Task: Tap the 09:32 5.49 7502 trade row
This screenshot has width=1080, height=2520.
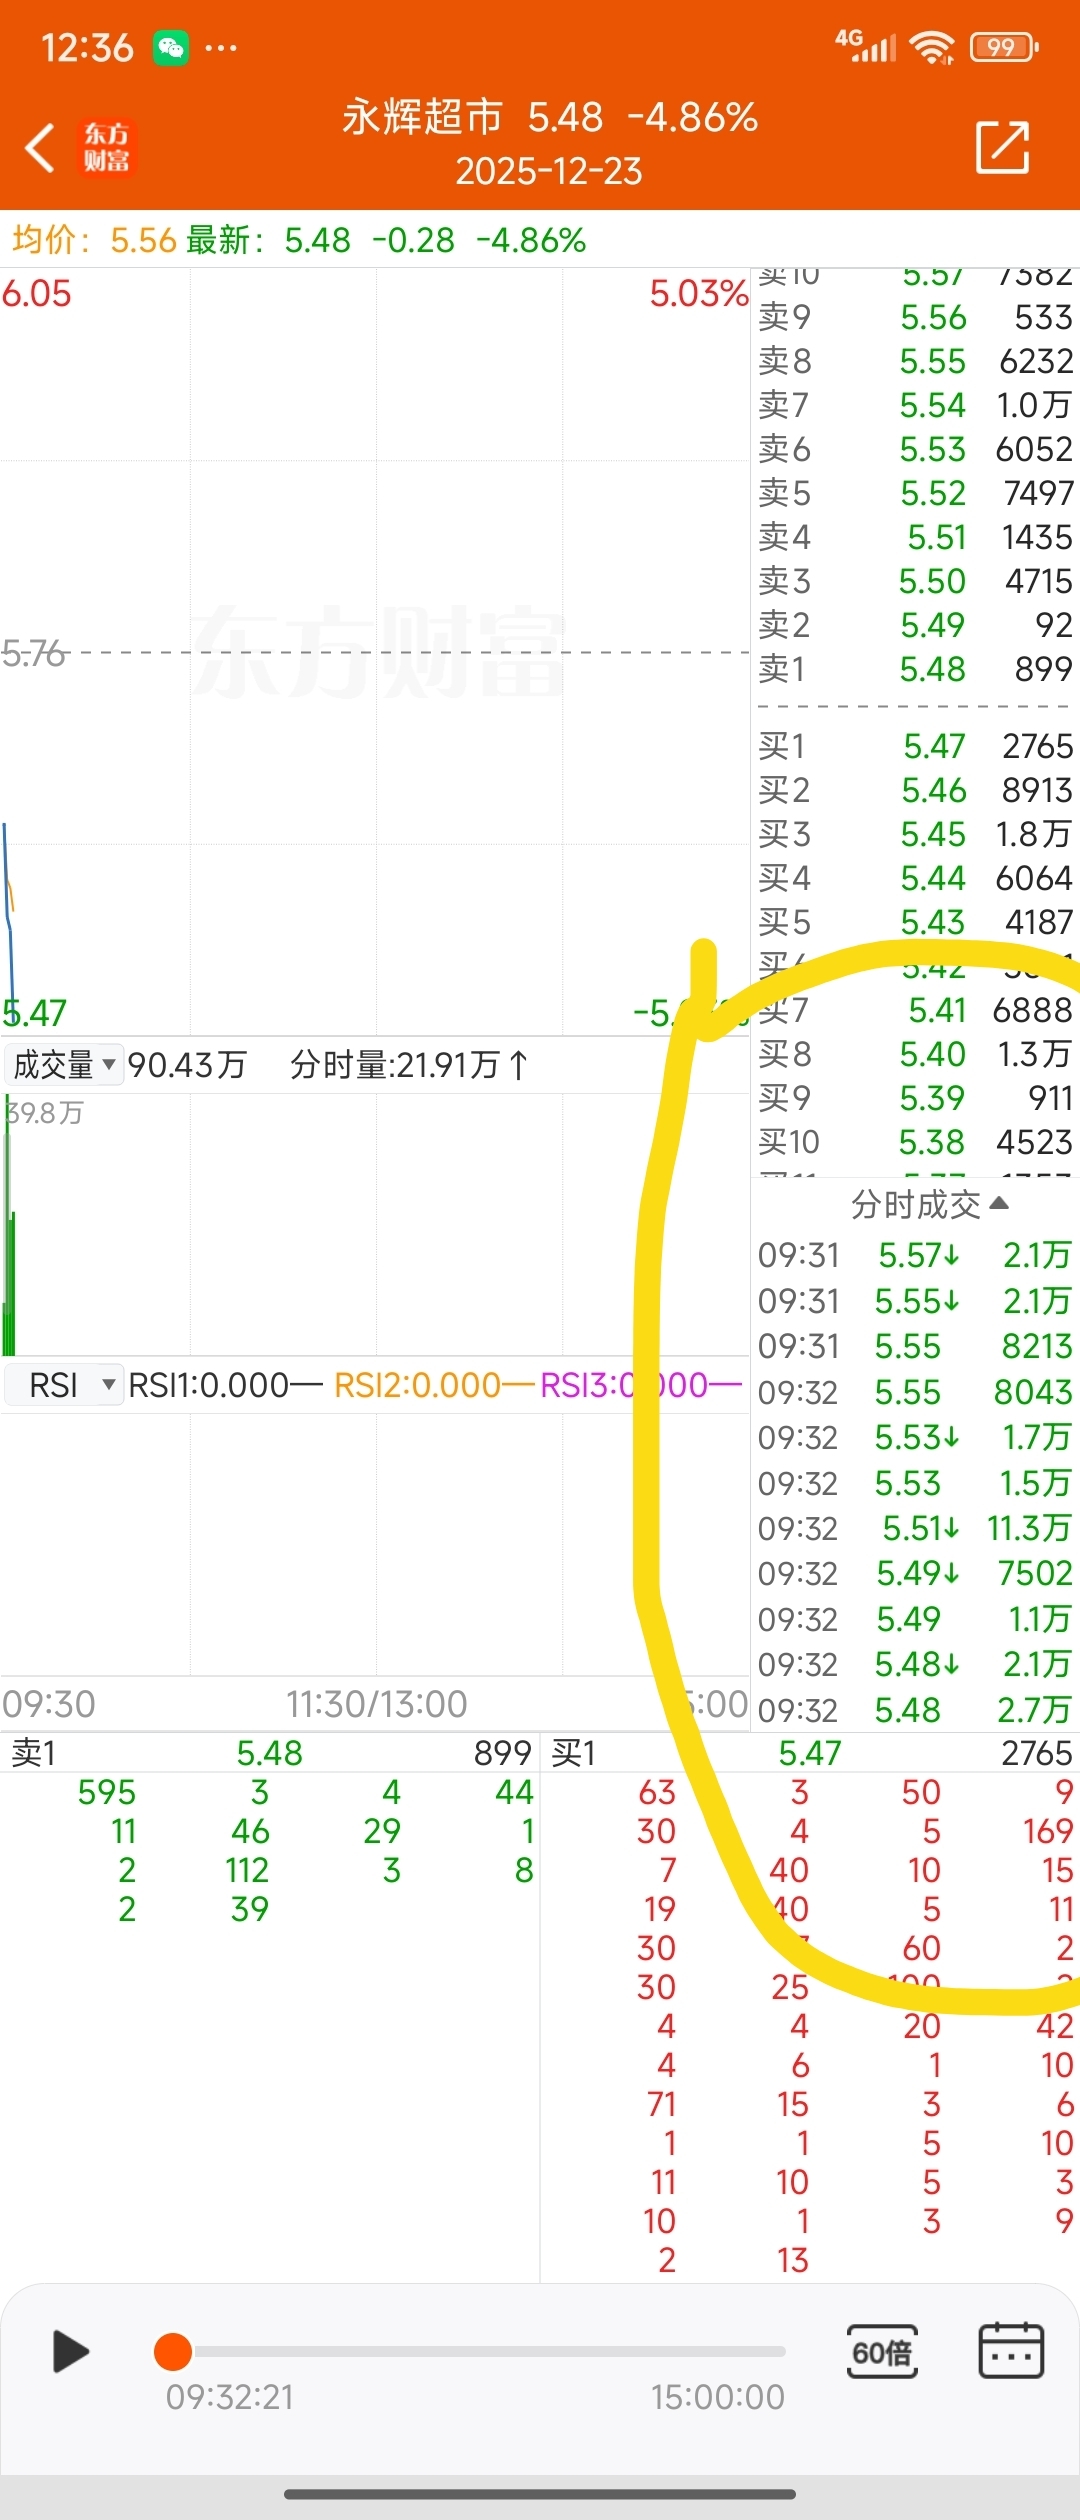Action: 915,1573
